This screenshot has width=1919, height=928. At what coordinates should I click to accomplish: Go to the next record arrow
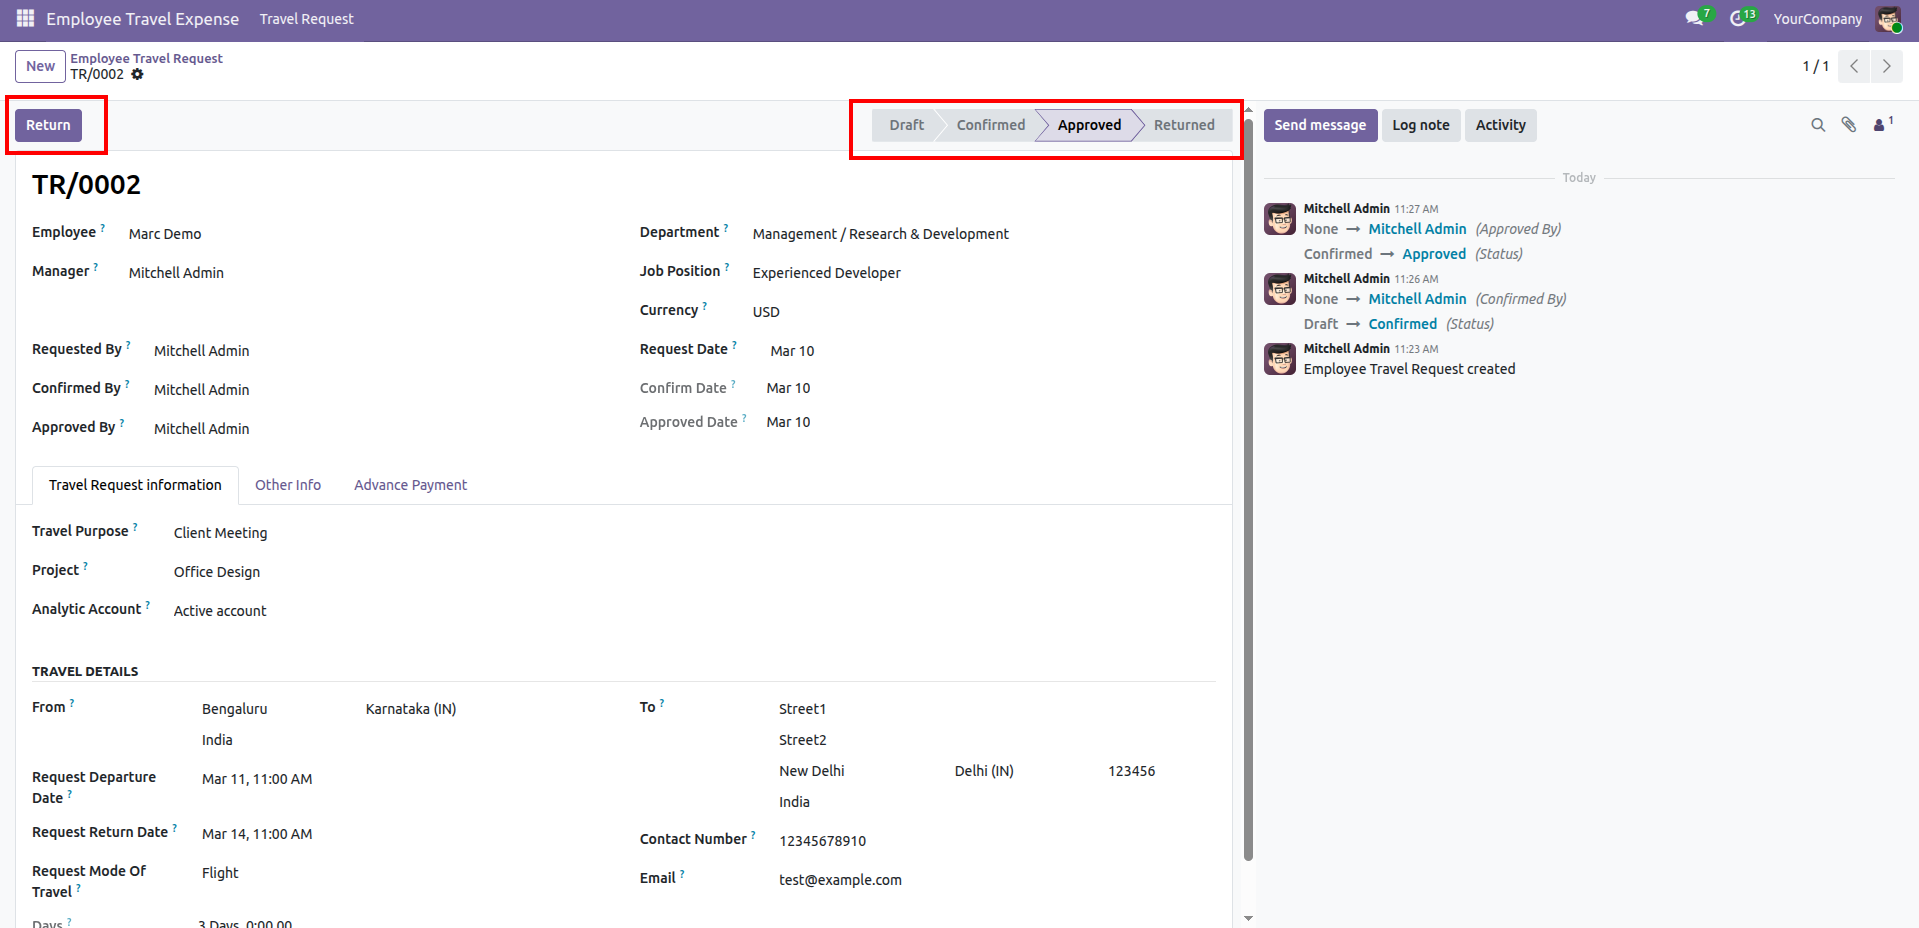pyautogui.click(x=1886, y=66)
